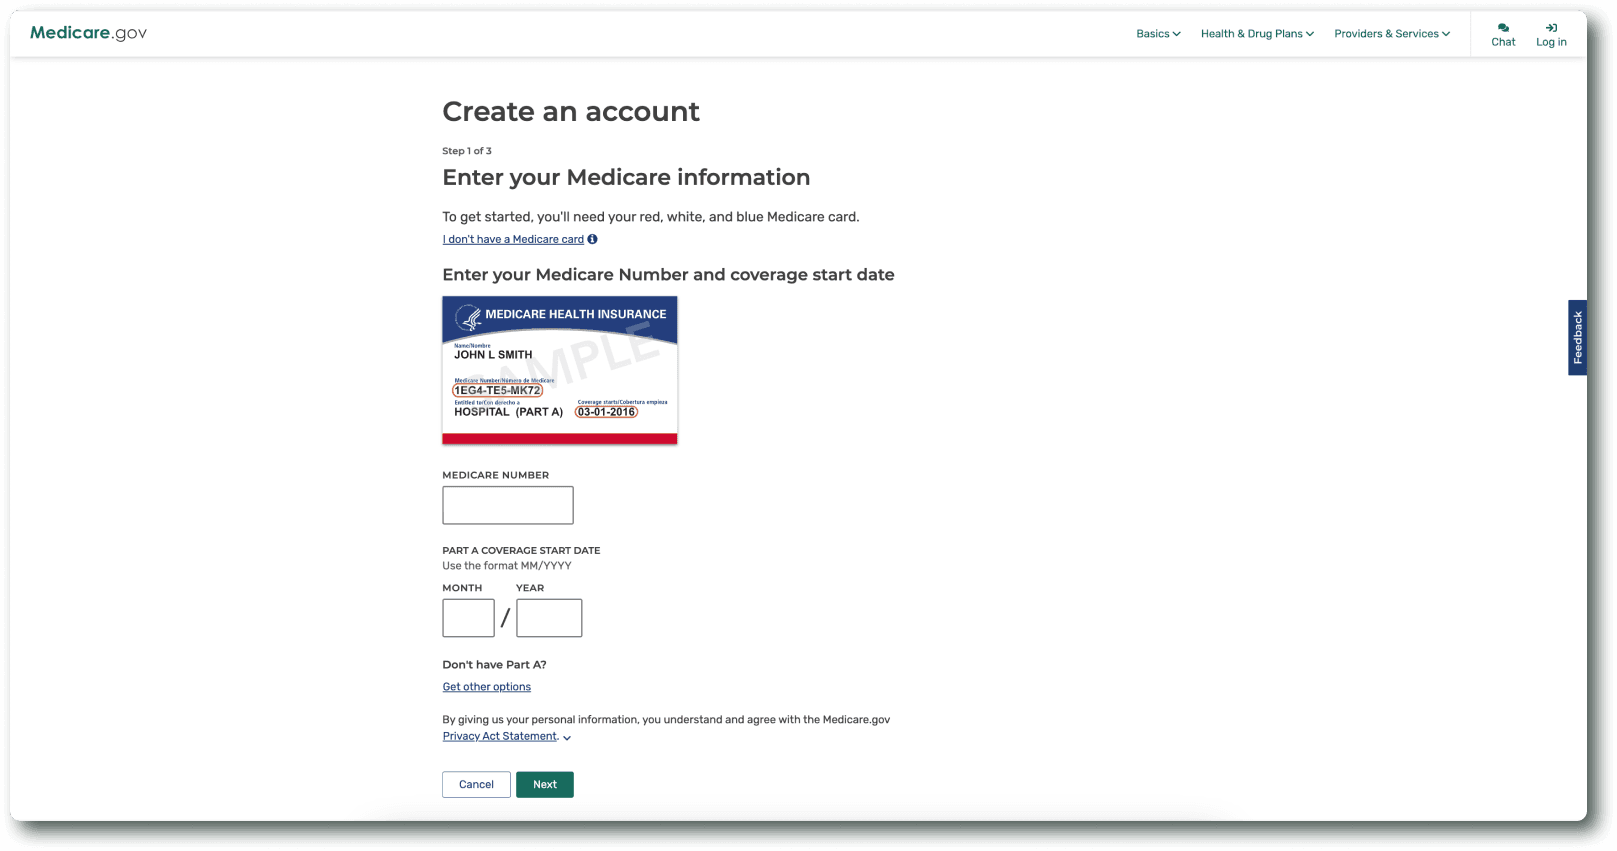The image size is (1617, 851).
Task: Click the Cancel button
Action: click(x=476, y=785)
